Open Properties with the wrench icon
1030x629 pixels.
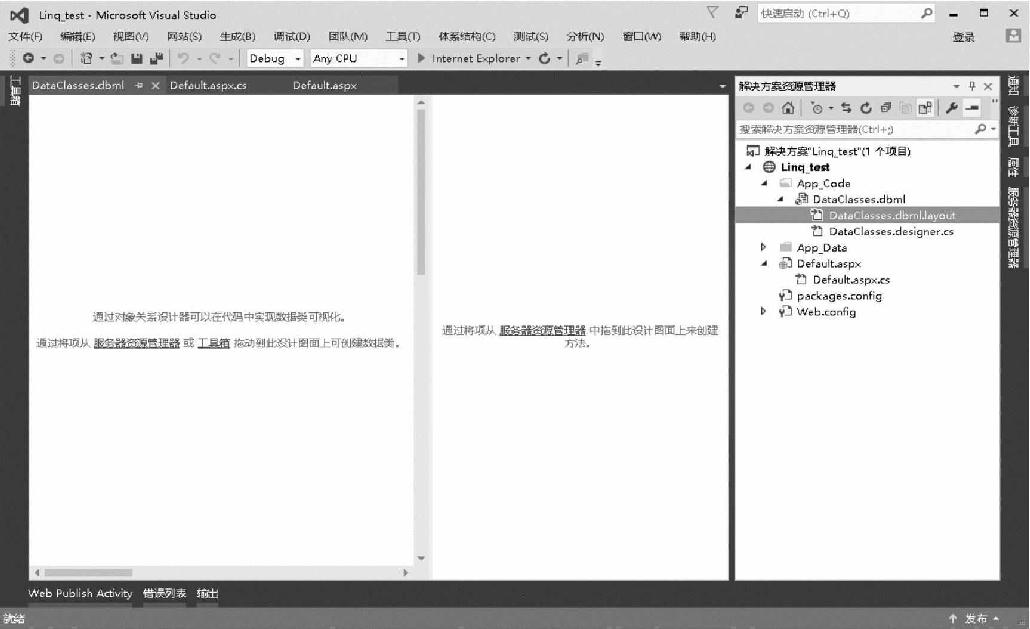[x=951, y=108]
